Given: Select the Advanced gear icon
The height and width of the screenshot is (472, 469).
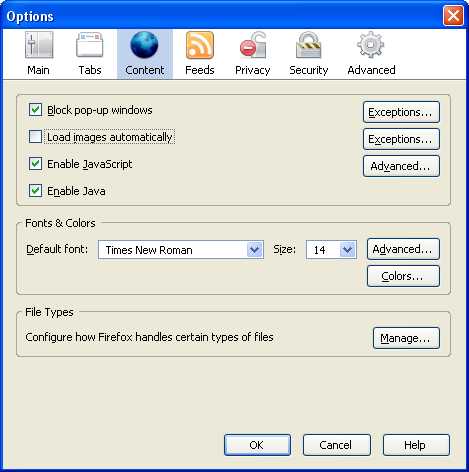Looking at the screenshot, I should (371, 45).
